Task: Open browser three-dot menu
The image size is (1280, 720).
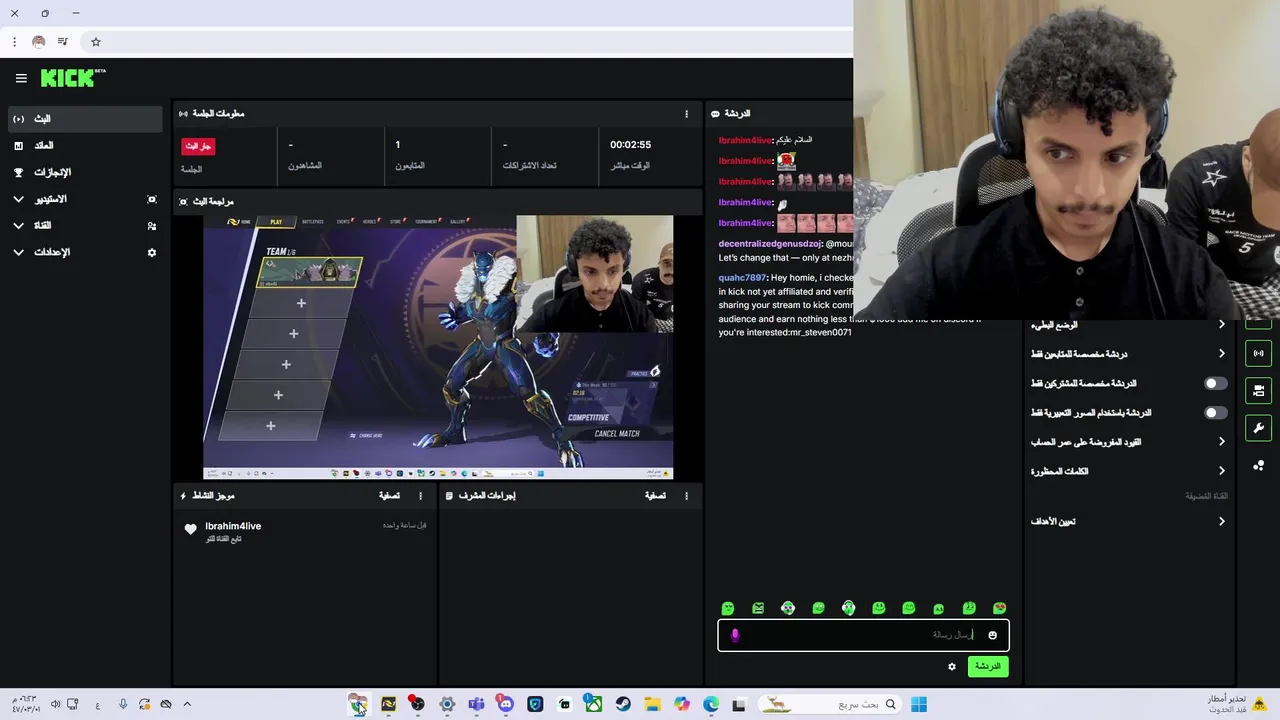Action: (14, 42)
